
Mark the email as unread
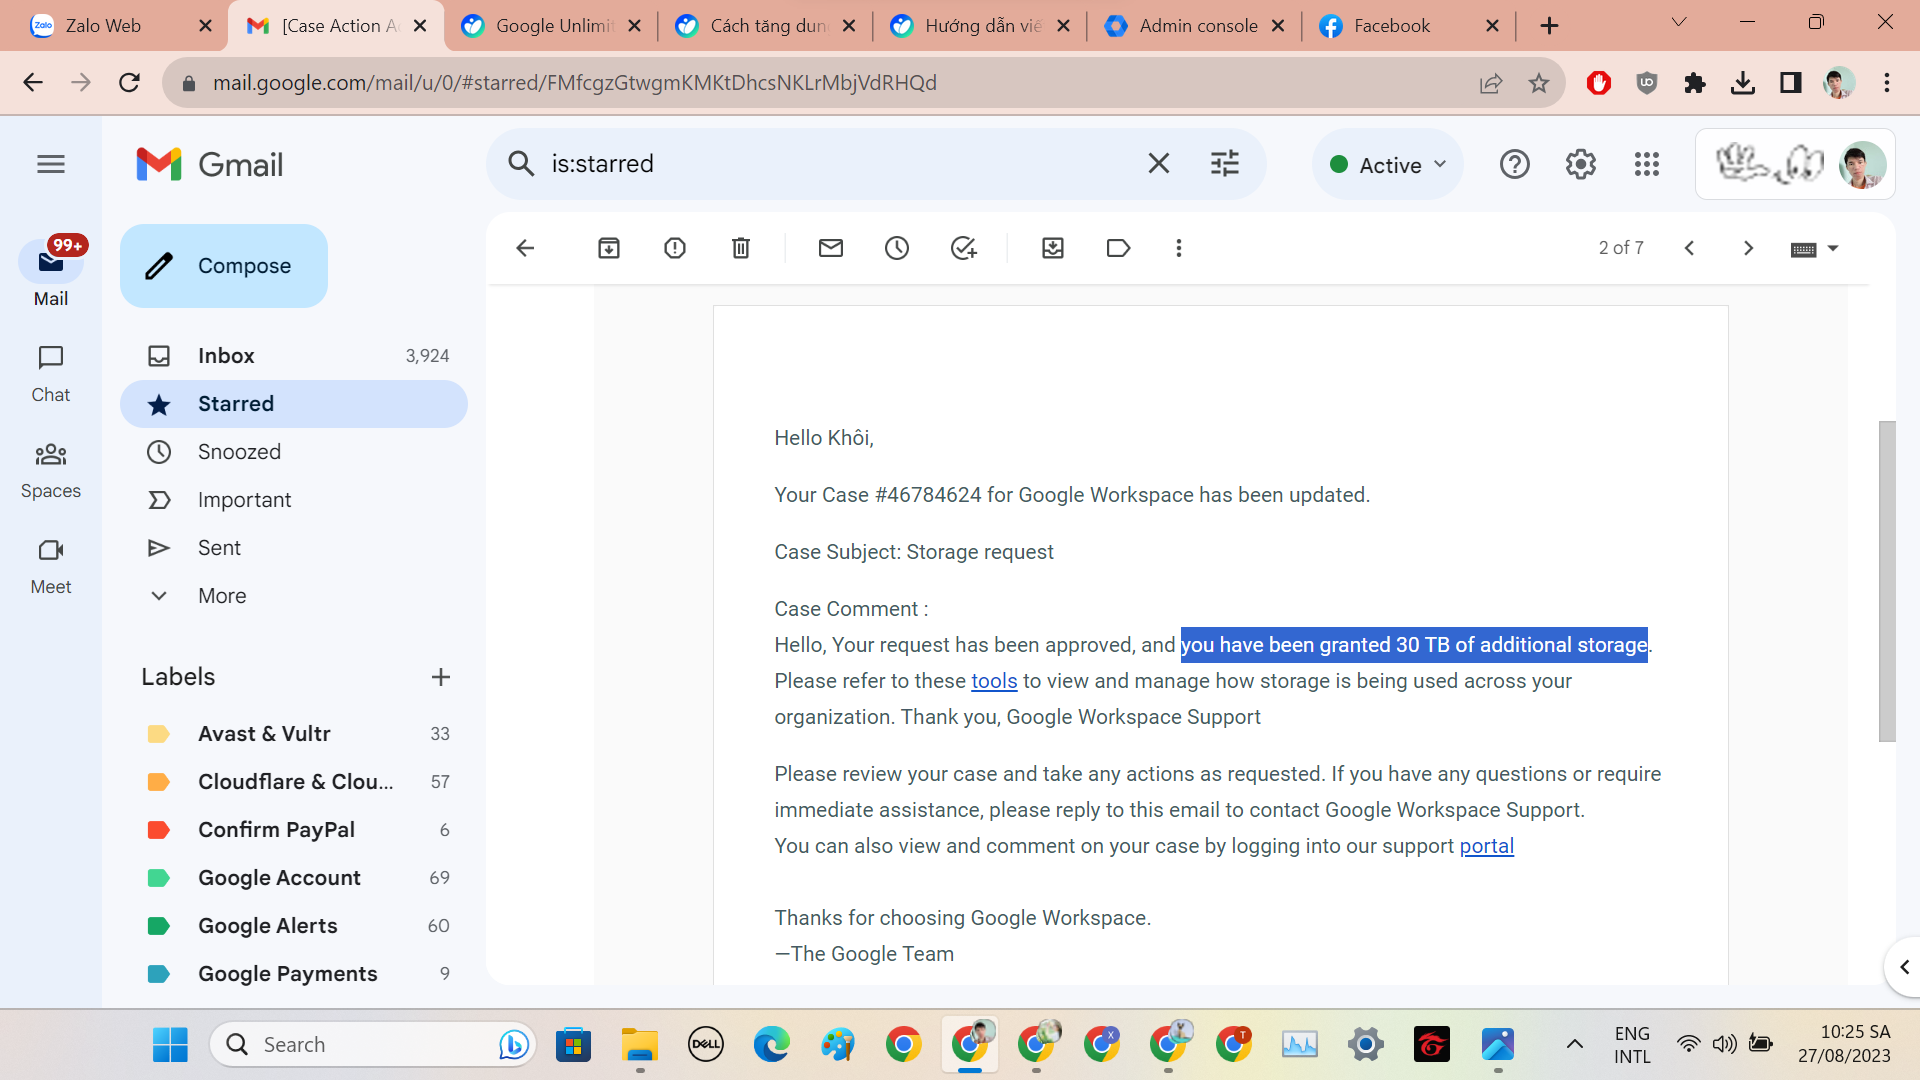tap(831, 248)
